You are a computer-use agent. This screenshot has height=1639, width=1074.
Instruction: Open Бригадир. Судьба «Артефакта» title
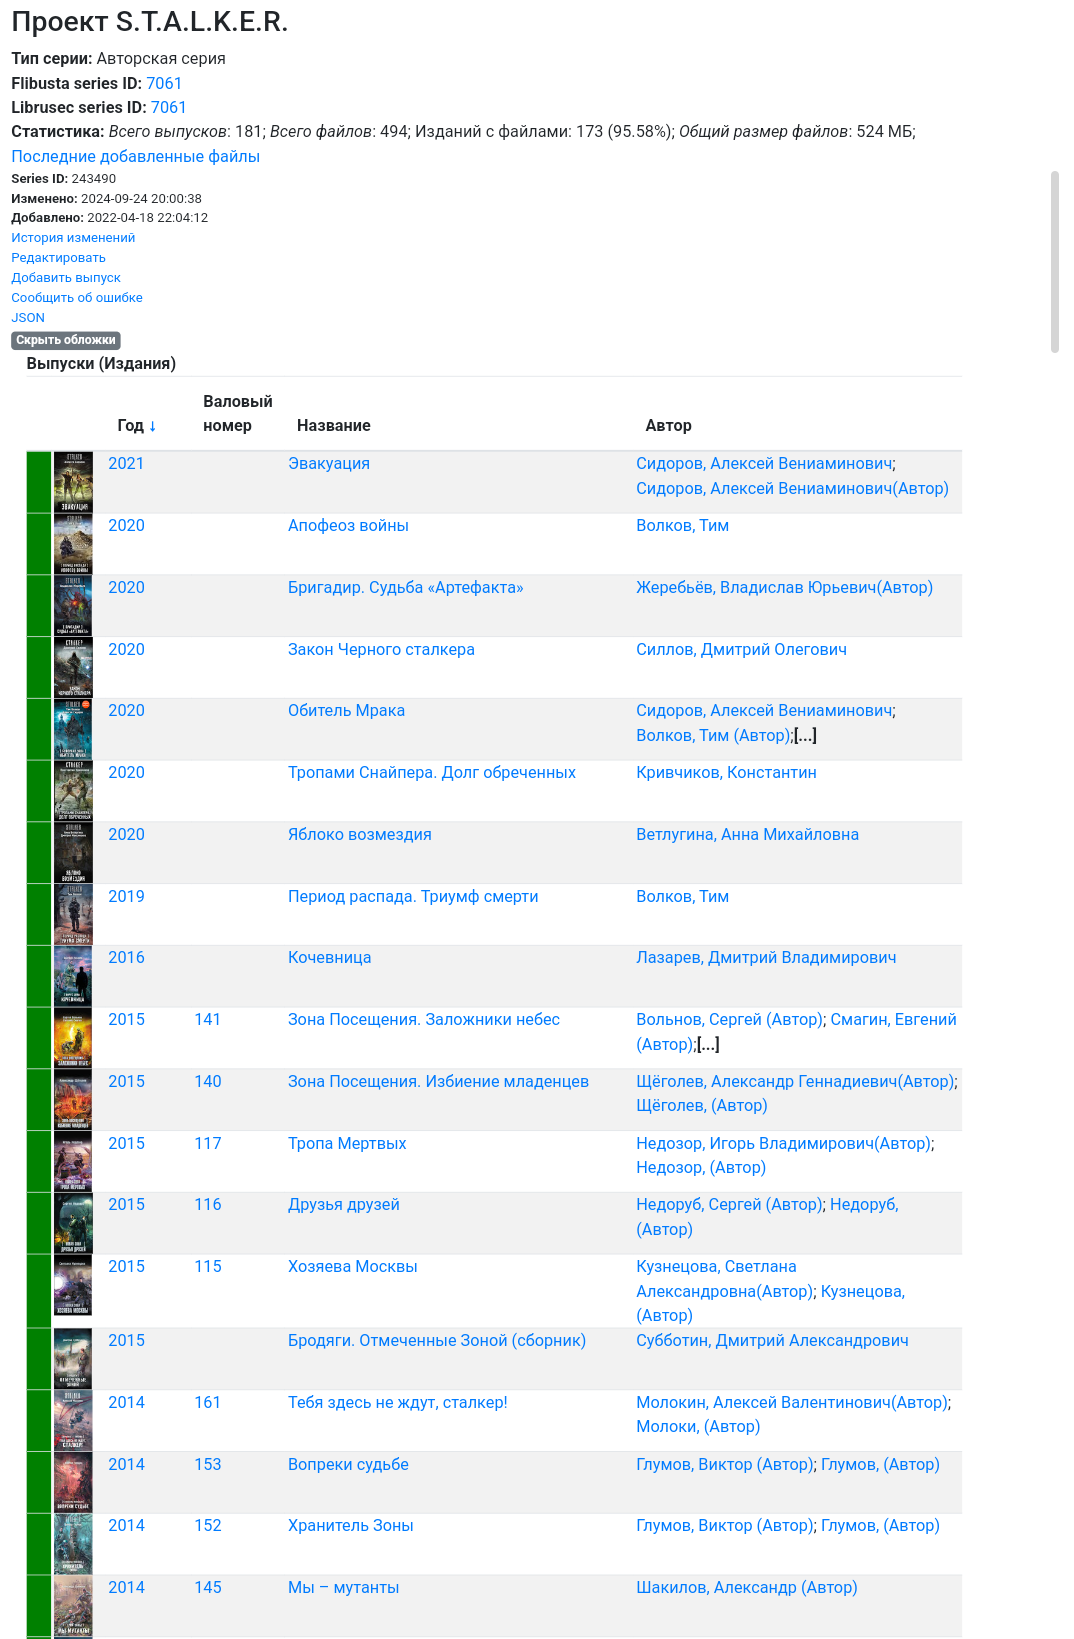[406, 588]
